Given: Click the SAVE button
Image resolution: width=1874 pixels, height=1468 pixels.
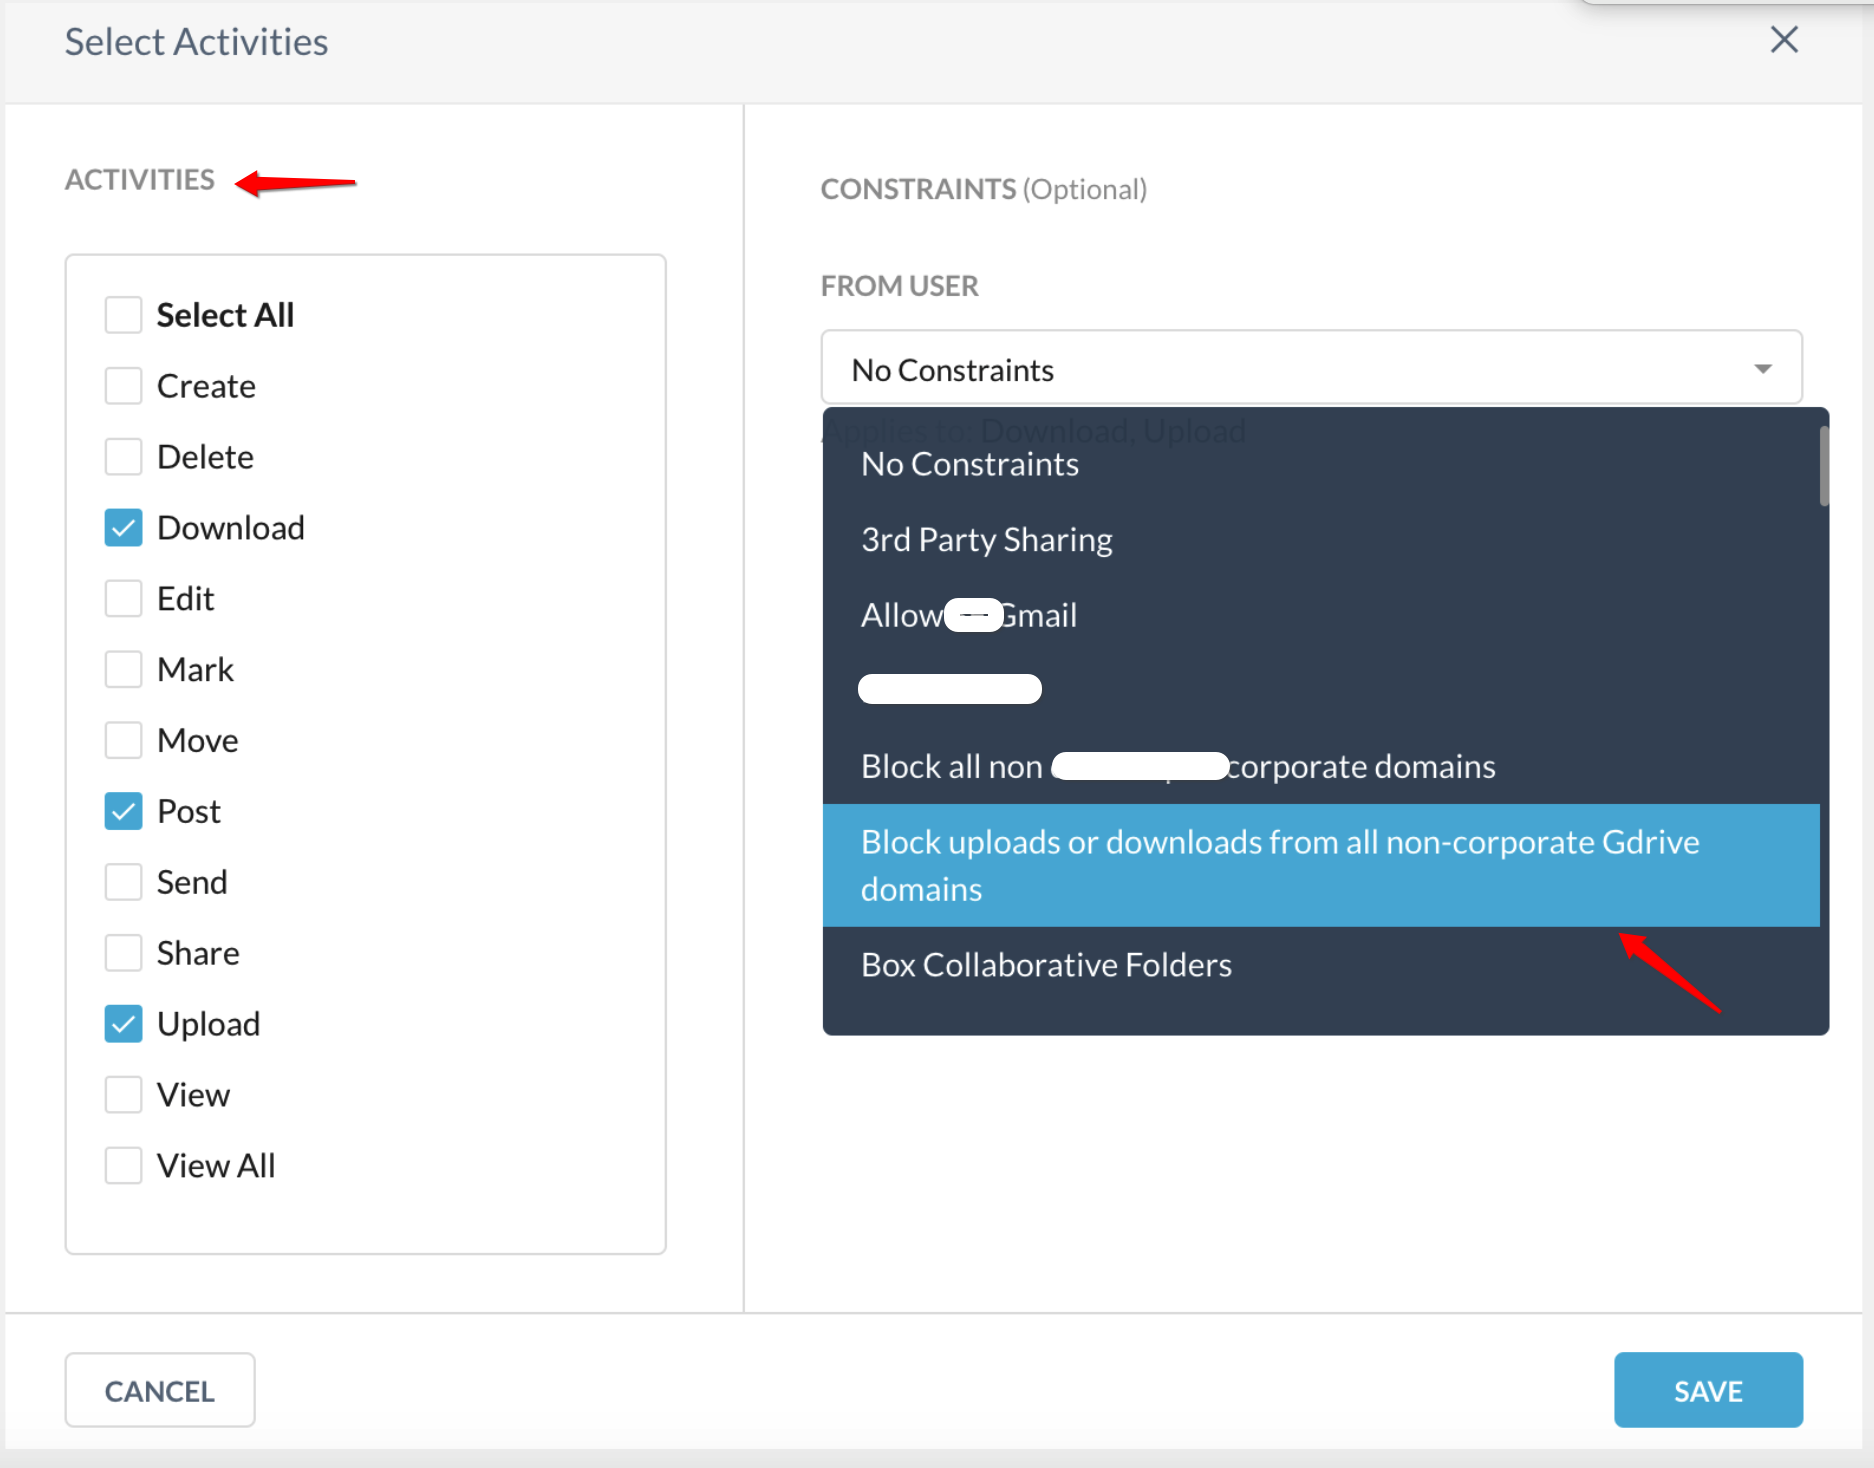Looking at the screenshot, I should [1707, 1390].
